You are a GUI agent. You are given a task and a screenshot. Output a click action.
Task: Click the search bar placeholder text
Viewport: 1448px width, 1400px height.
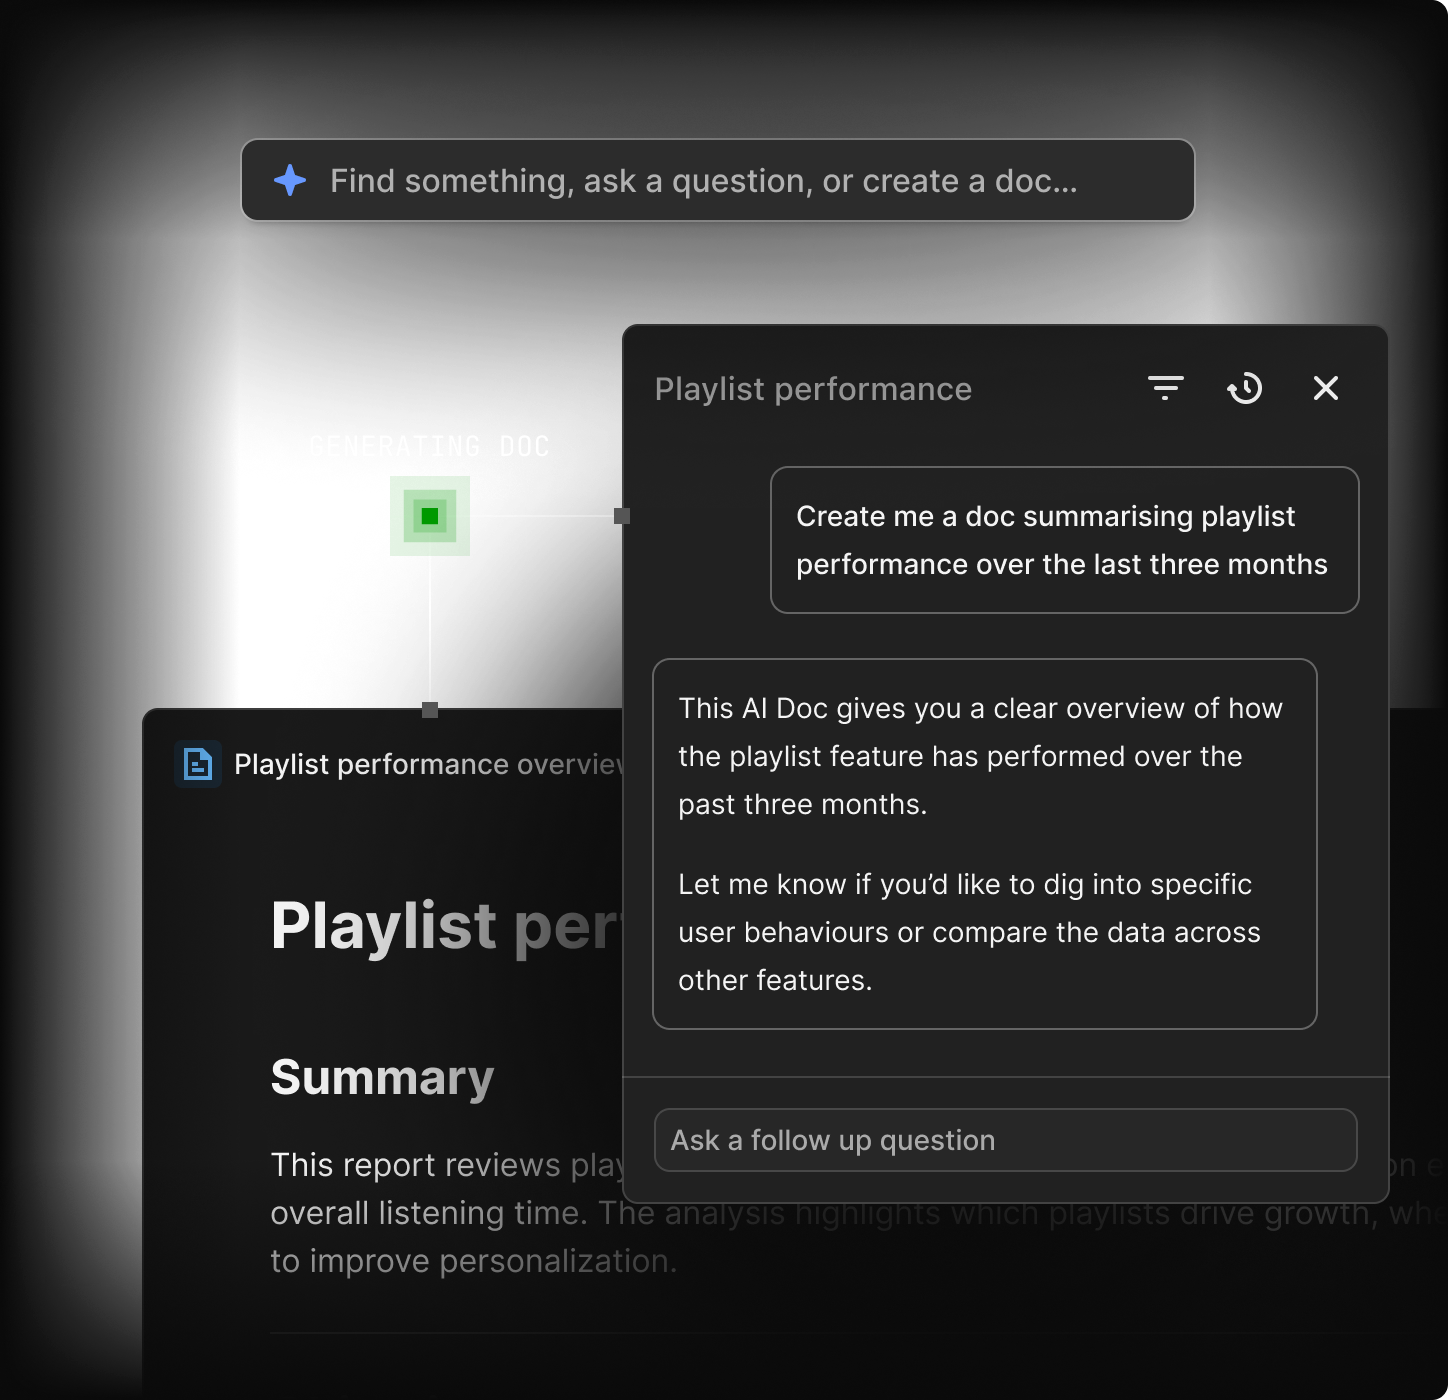703,181
